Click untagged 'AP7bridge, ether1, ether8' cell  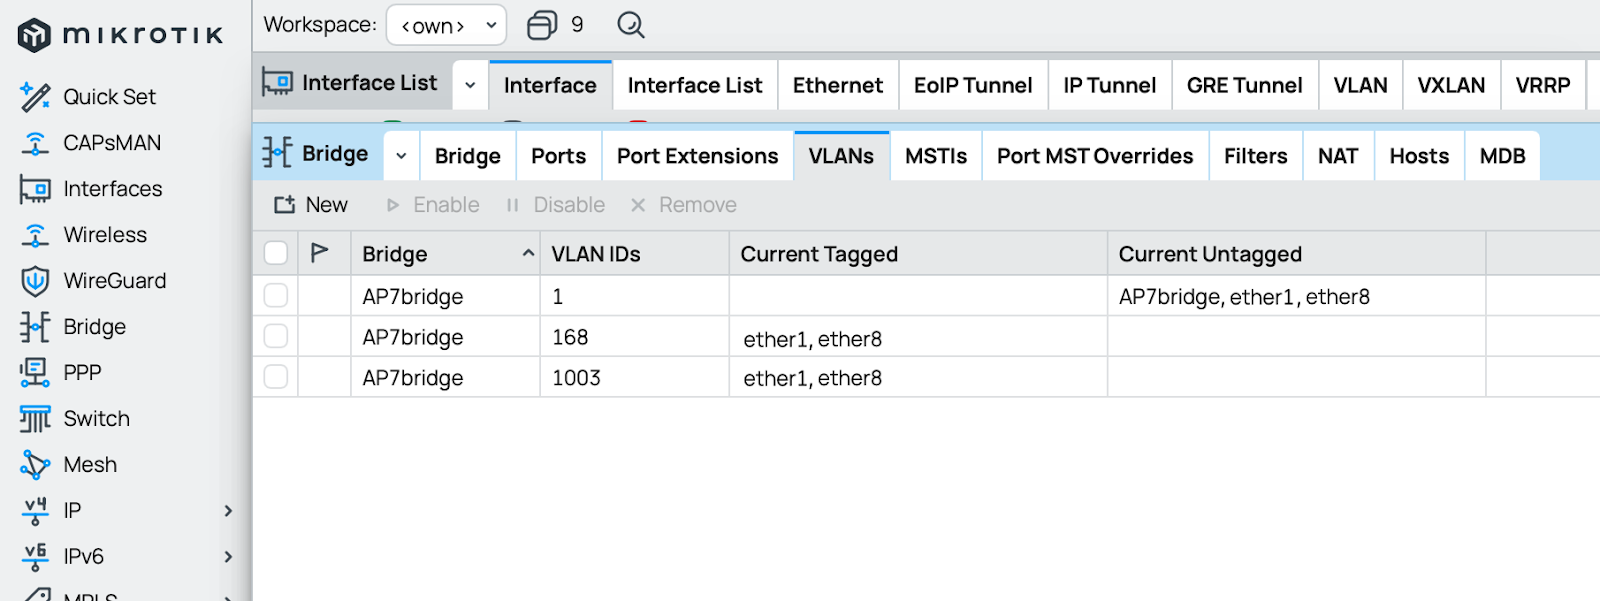click(x=1296, y=296)
